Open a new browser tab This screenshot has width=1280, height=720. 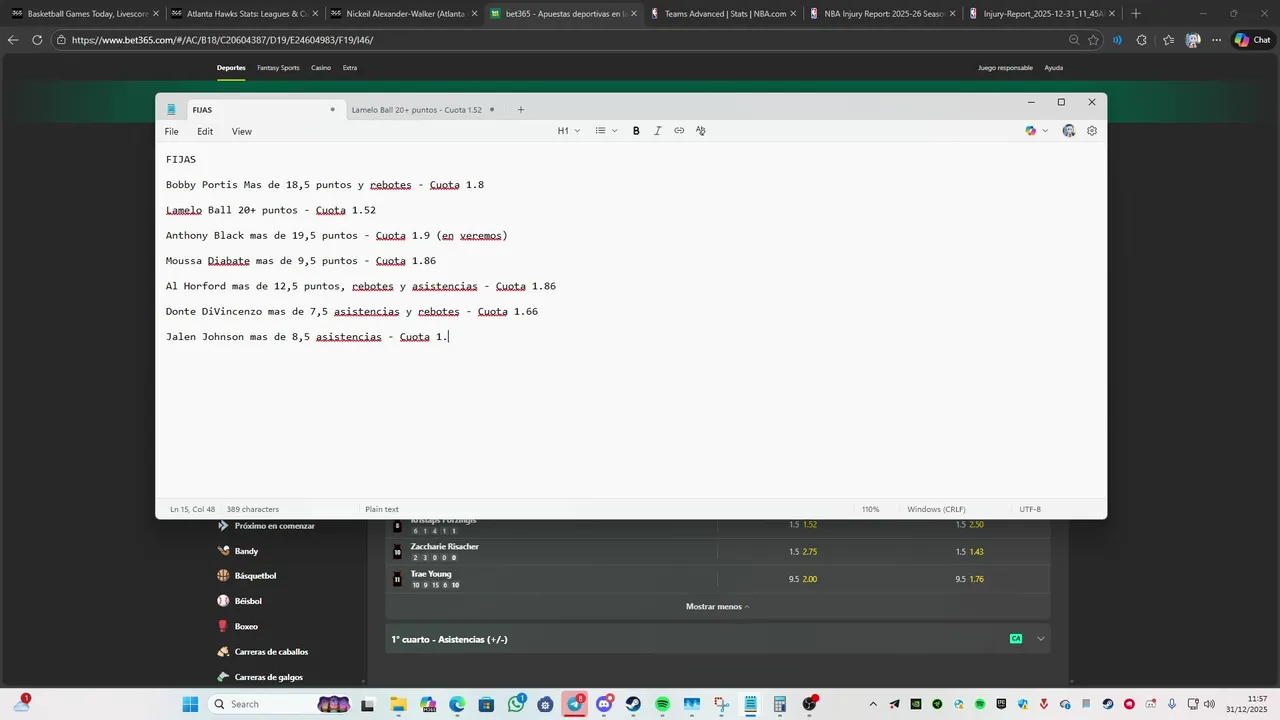click(x=1135, y=14)
